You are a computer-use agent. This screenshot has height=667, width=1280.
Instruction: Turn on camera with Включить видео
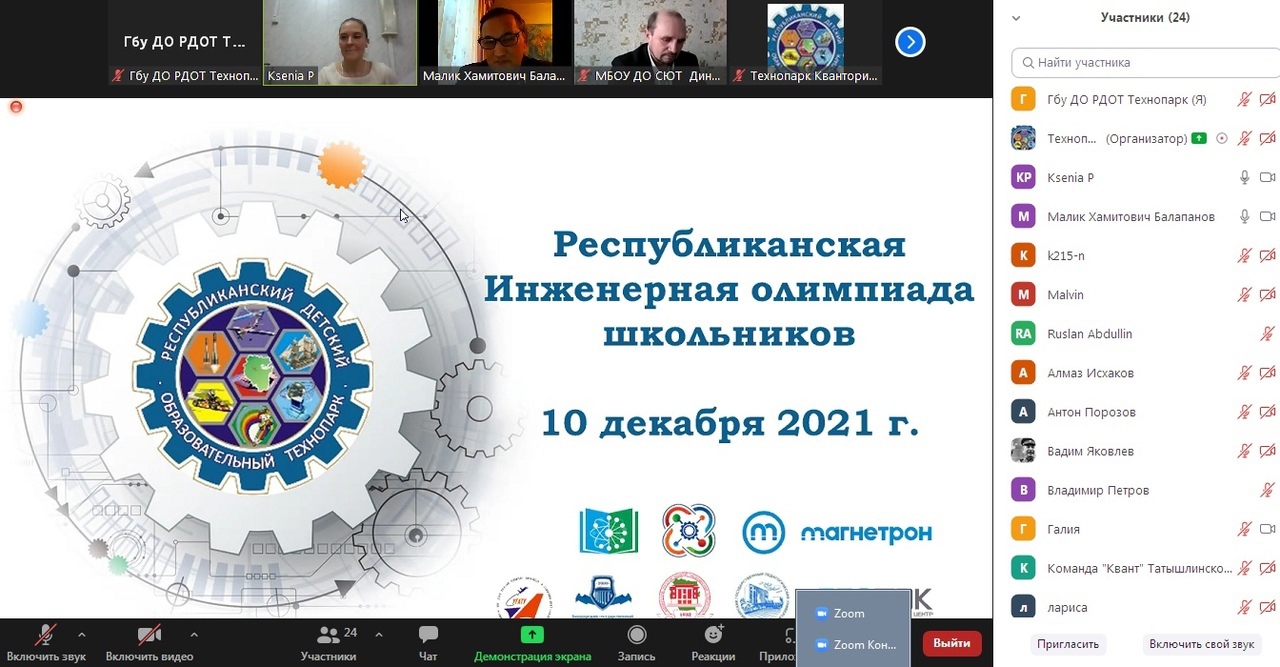149,635
